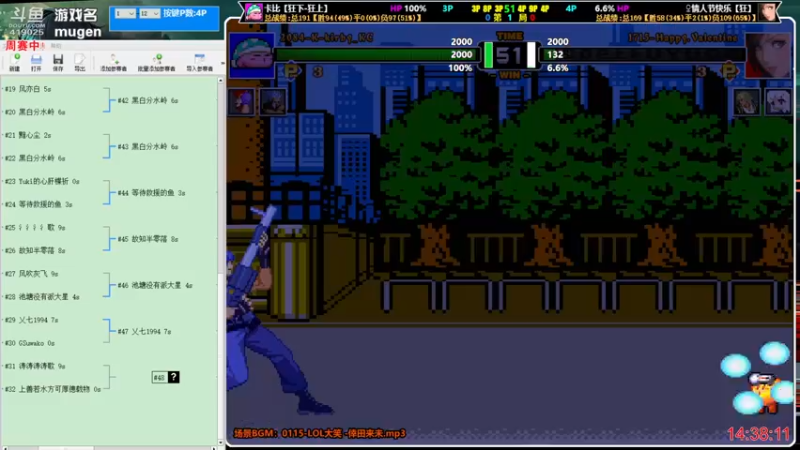Image resolution: width=800 pixels, height=450 pixels.
Task: Open the first dropdown in blue panel
Action: click(x=125, y=14)
